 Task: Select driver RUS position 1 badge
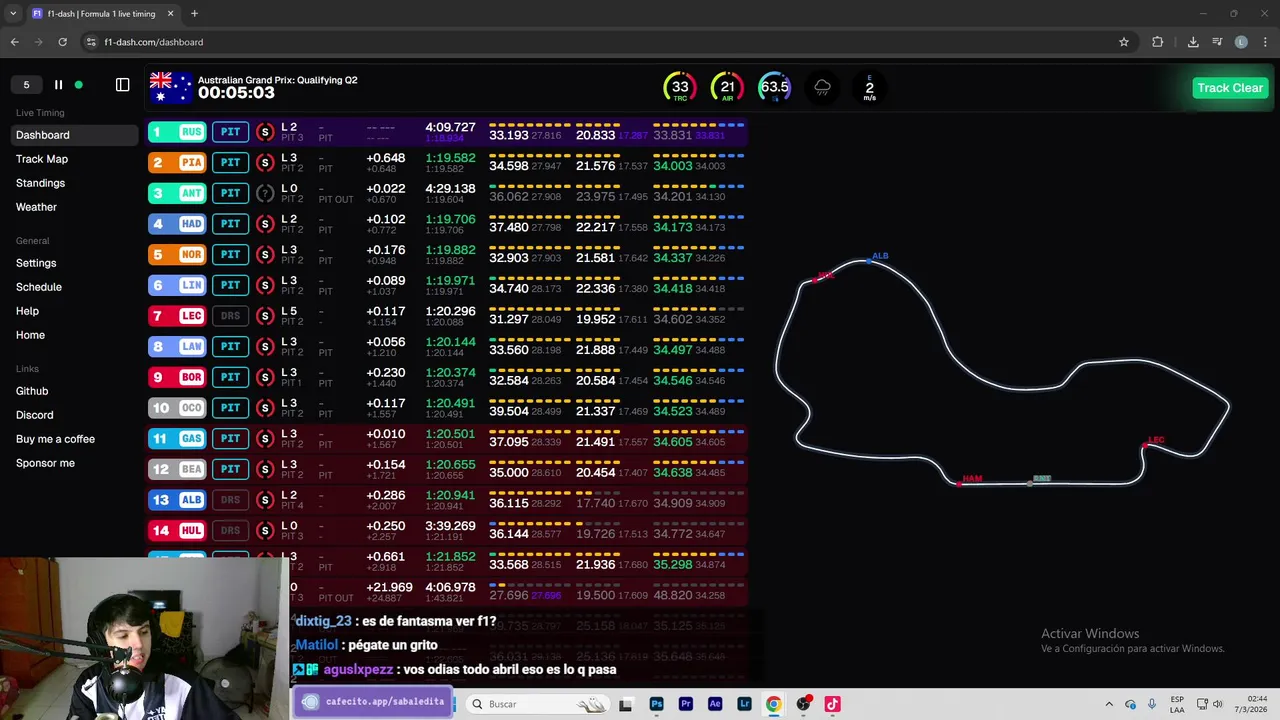177,132
